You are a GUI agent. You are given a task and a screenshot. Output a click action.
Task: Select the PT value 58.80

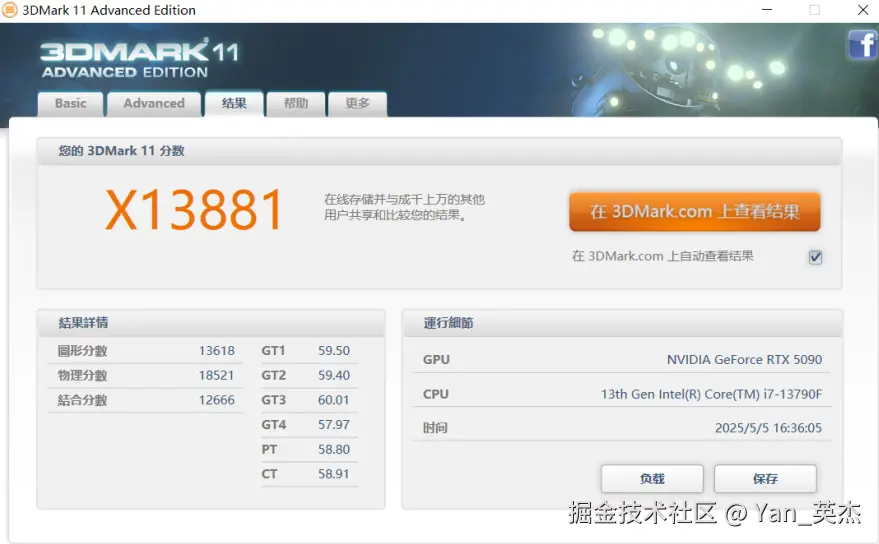[x=334, y=449]
